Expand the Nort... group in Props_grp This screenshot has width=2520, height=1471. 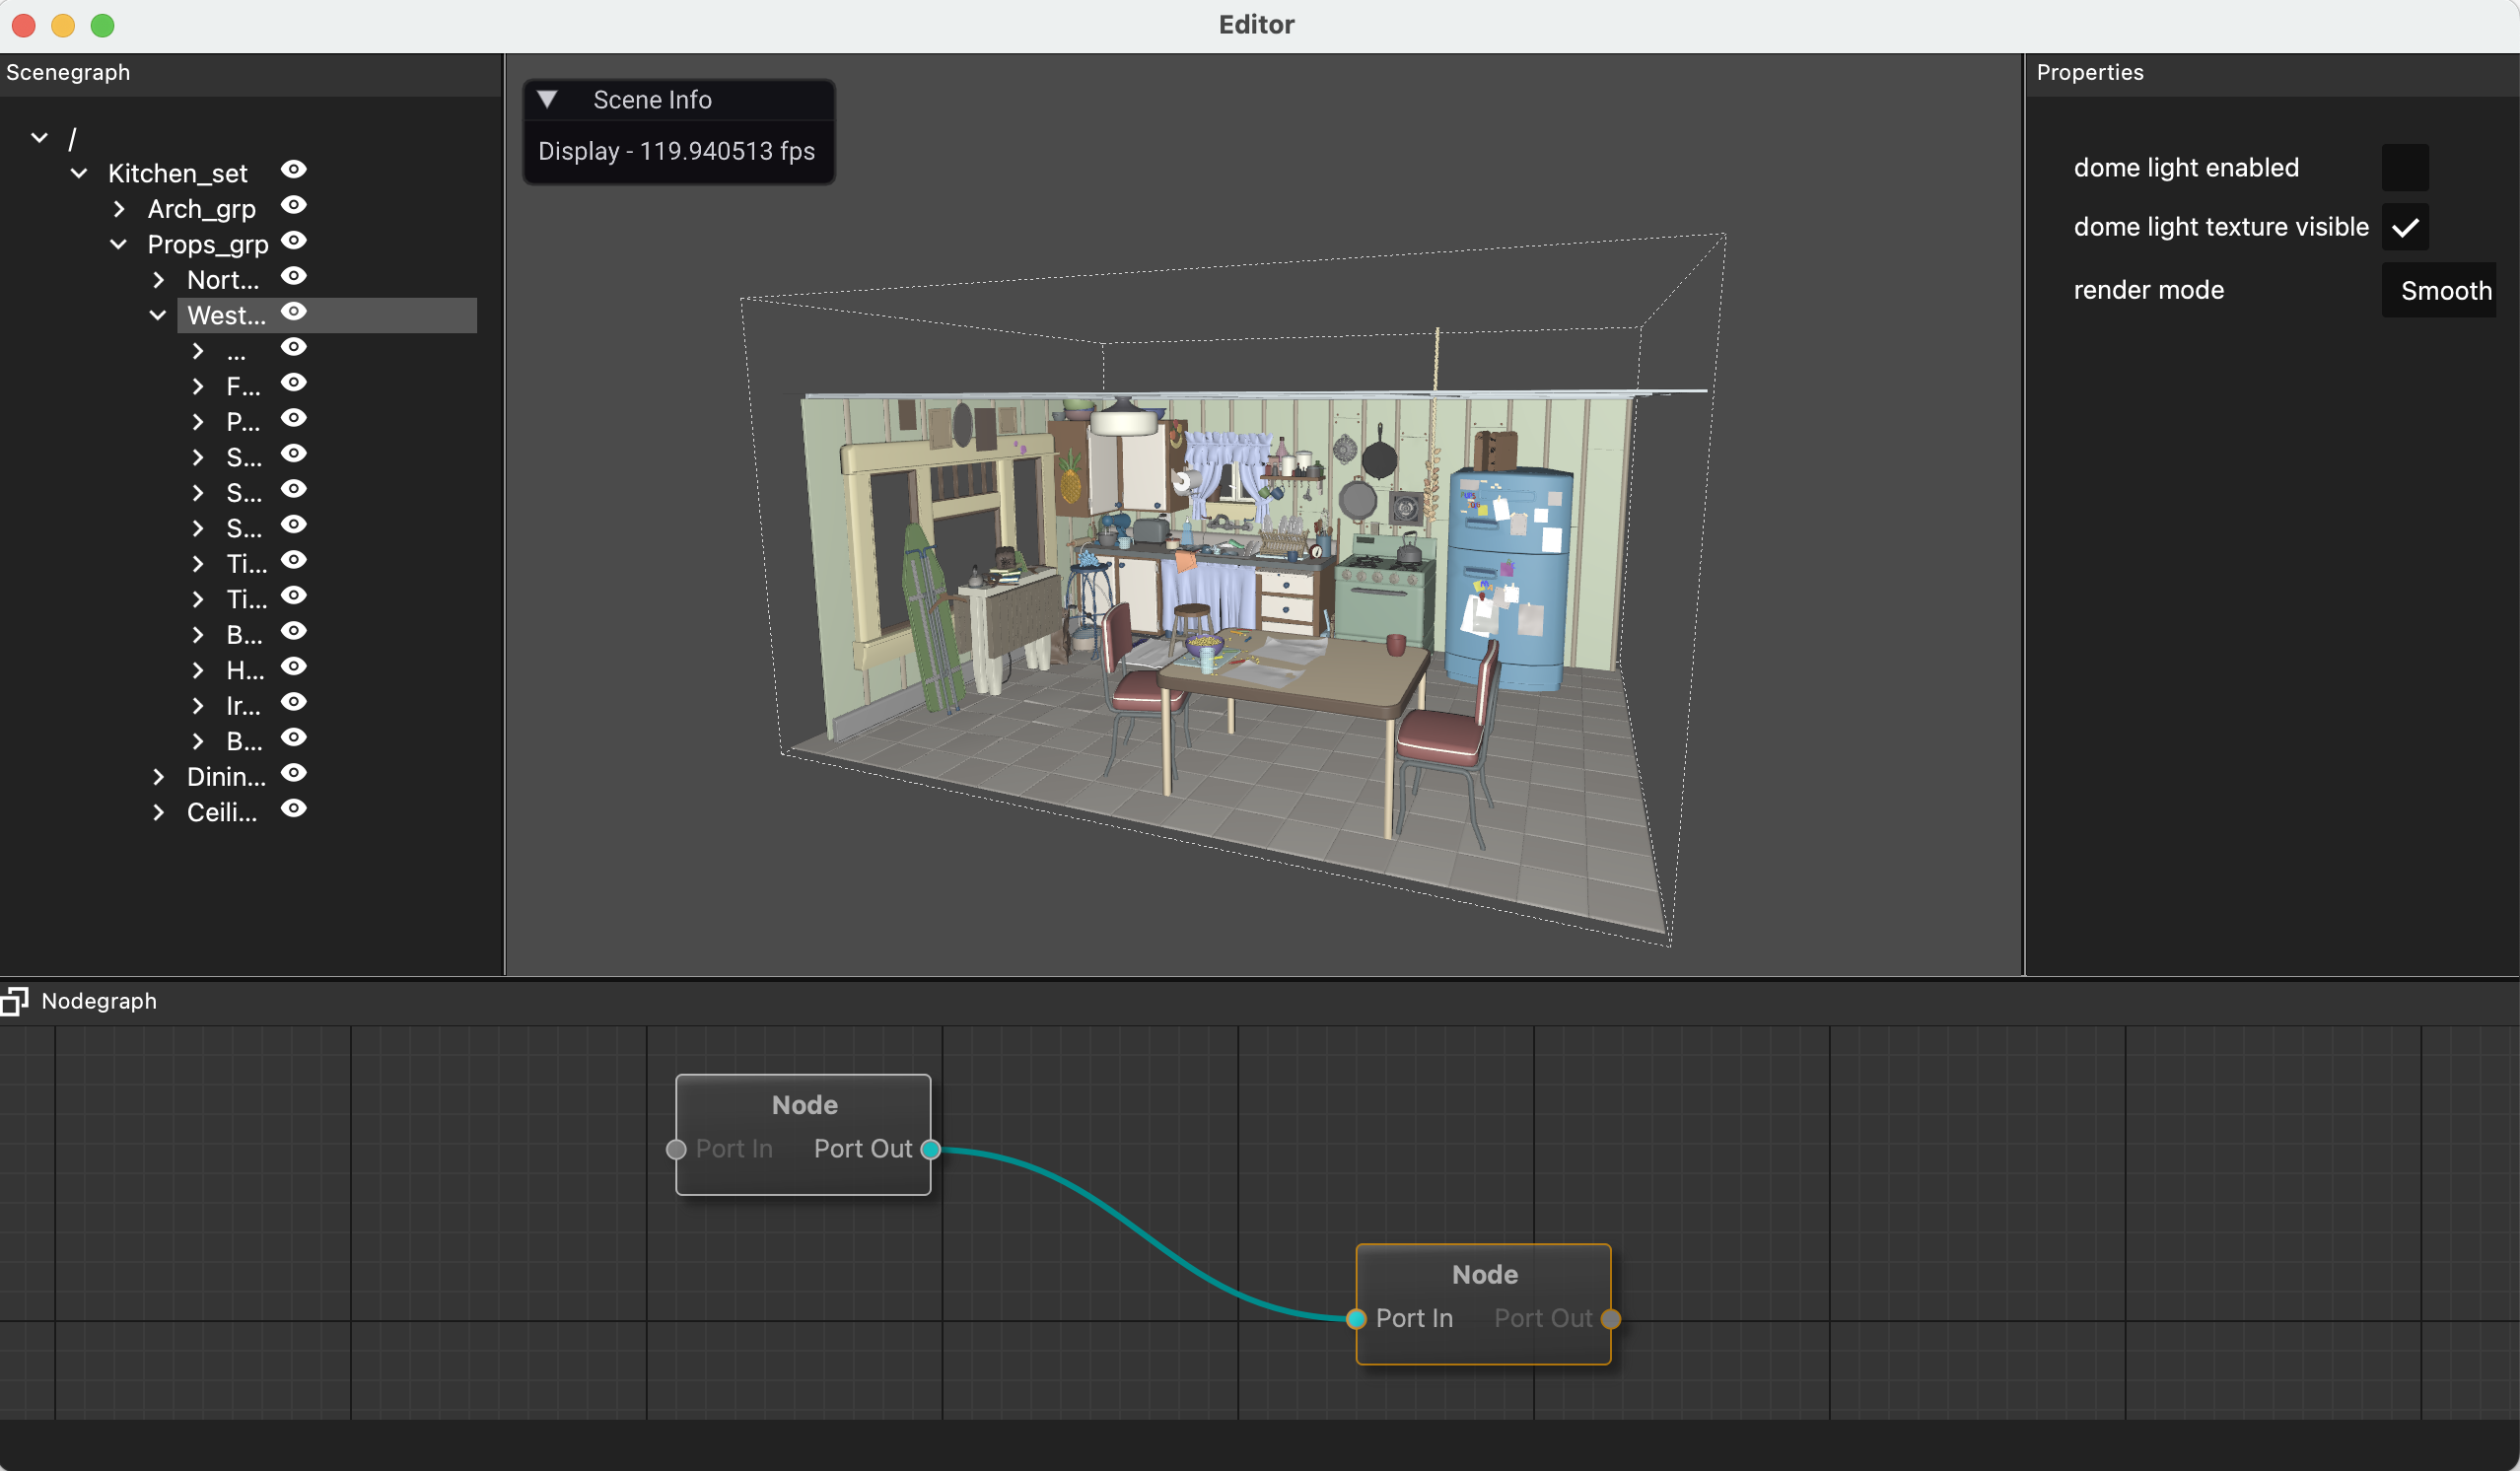156,278
